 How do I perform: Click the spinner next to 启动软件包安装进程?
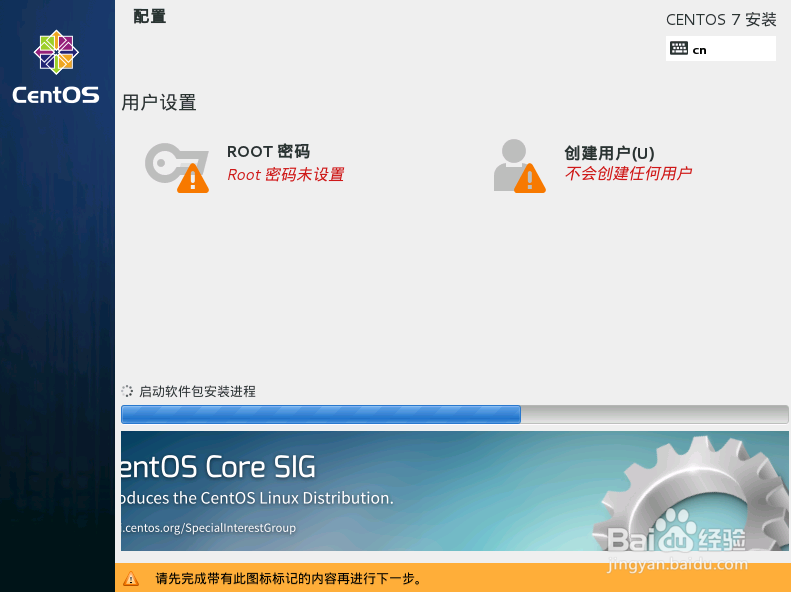coord(127,391)
